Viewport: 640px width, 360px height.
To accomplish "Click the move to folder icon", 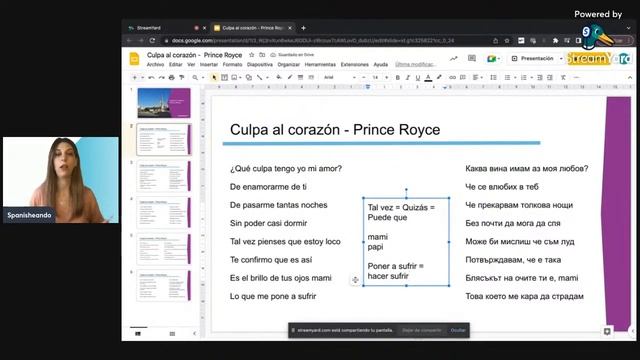I will [x=262, y=55].
